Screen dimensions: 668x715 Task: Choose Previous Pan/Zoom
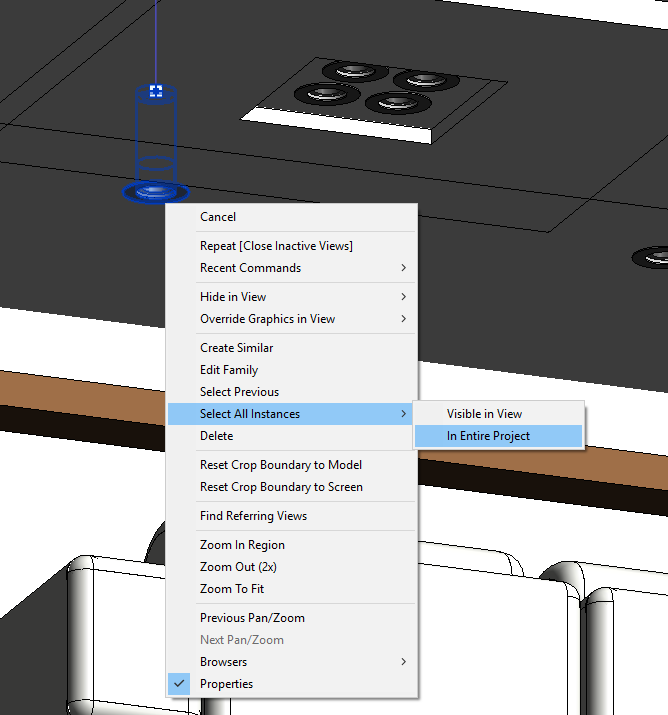point(292,618)
